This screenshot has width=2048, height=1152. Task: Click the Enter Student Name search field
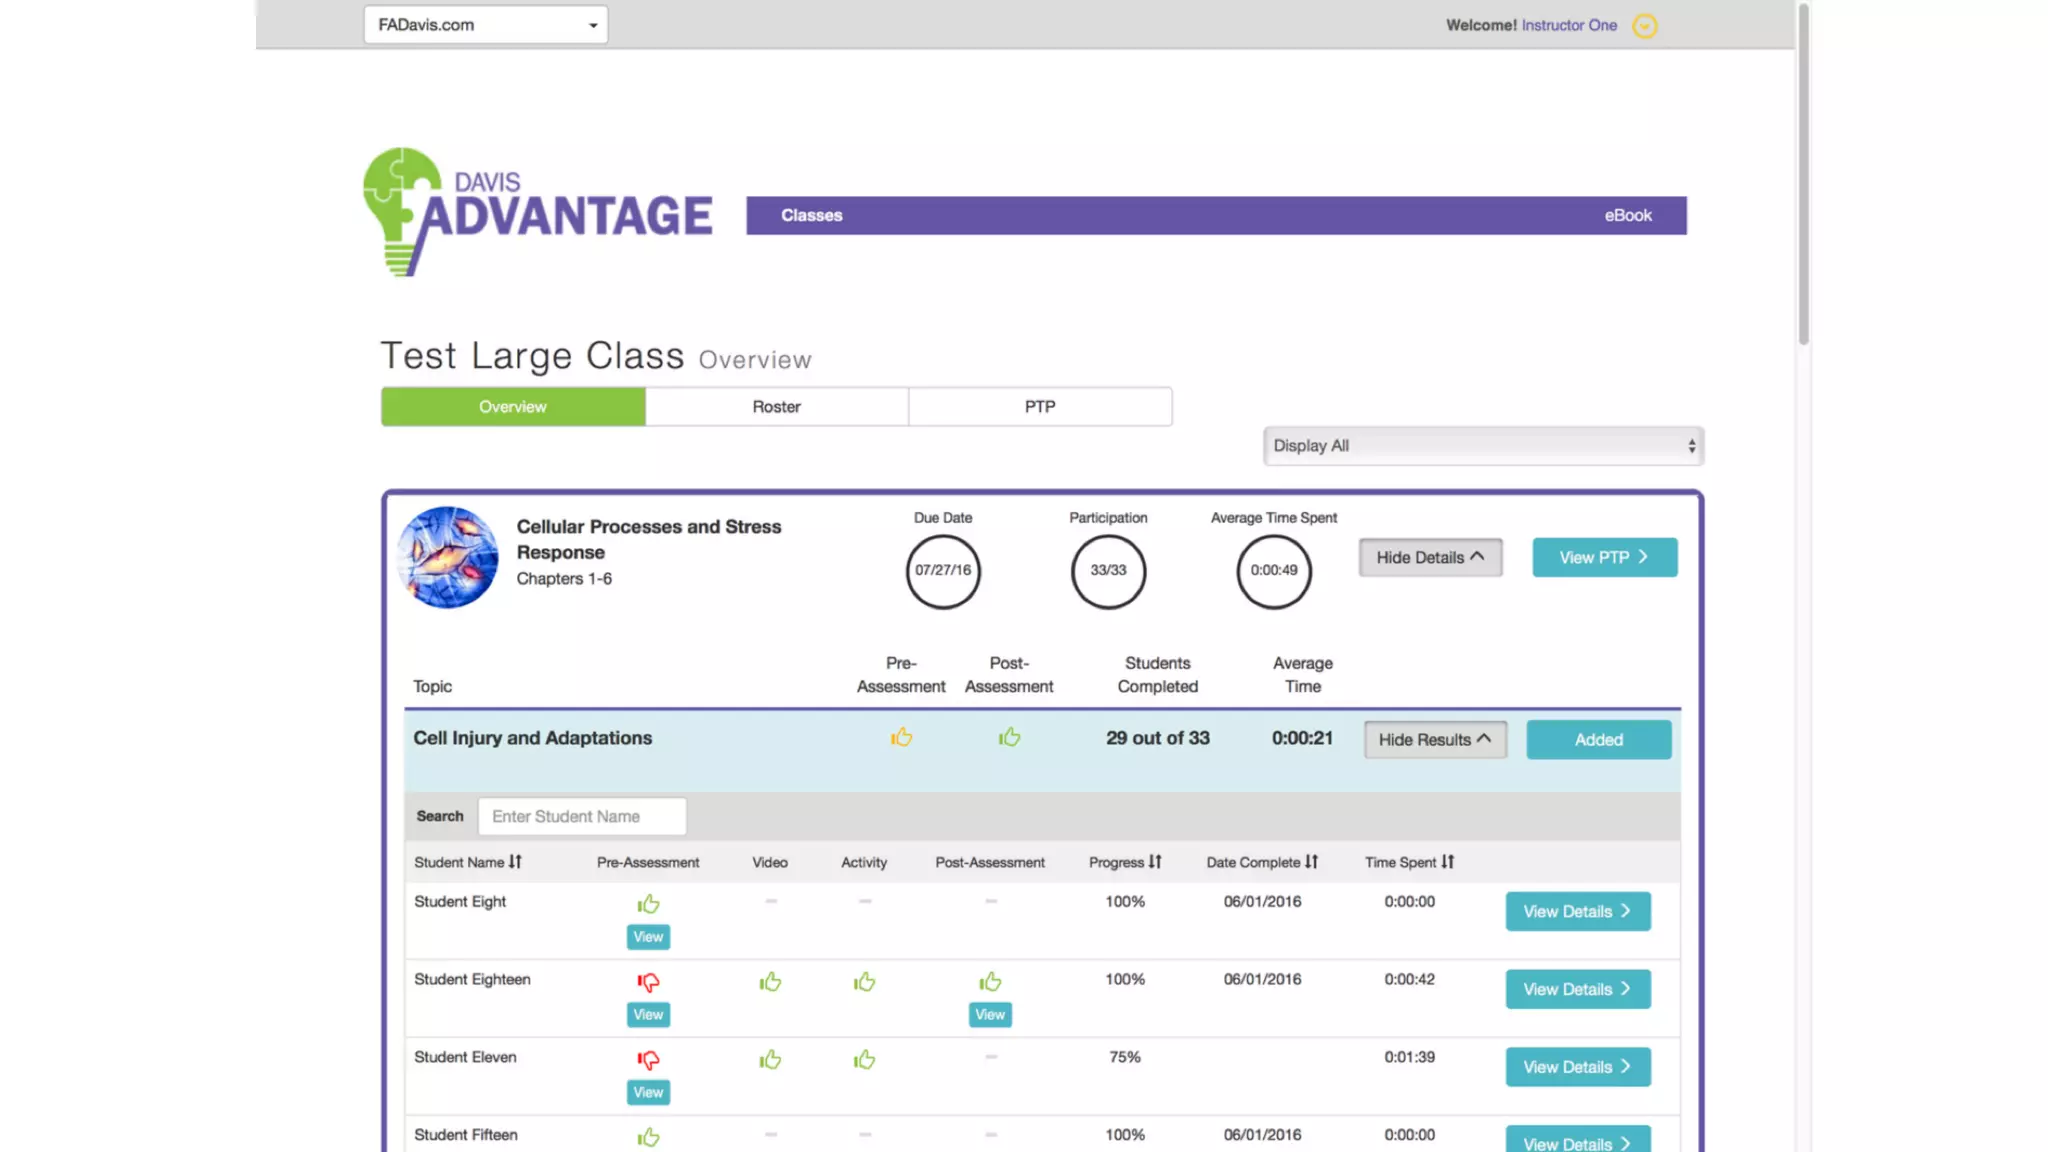coord(581,817)
